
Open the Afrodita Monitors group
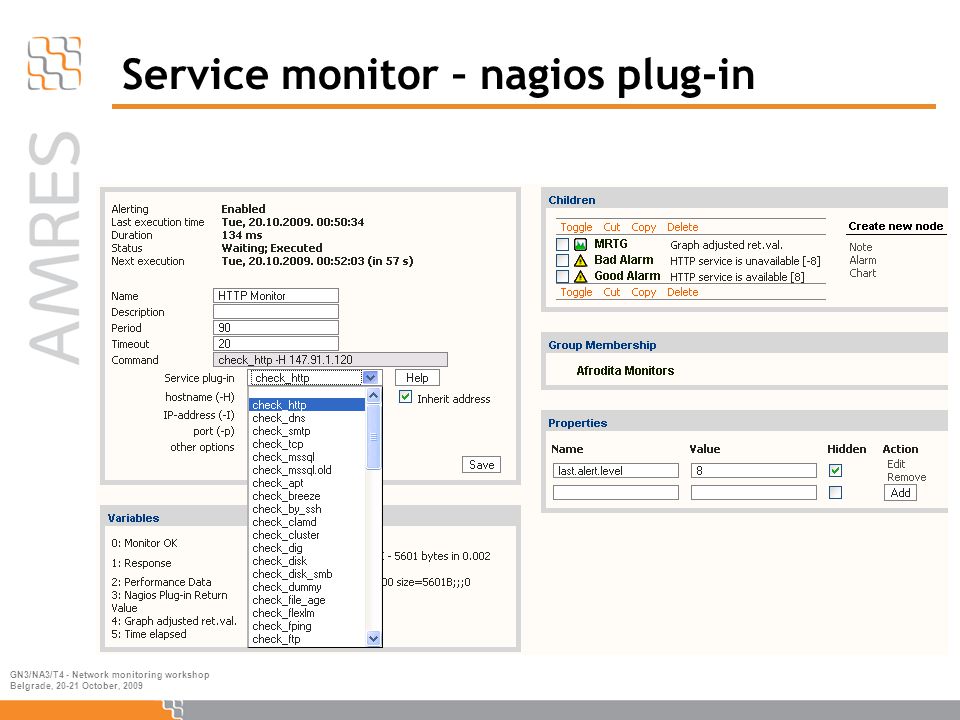[x=625, y=370]
